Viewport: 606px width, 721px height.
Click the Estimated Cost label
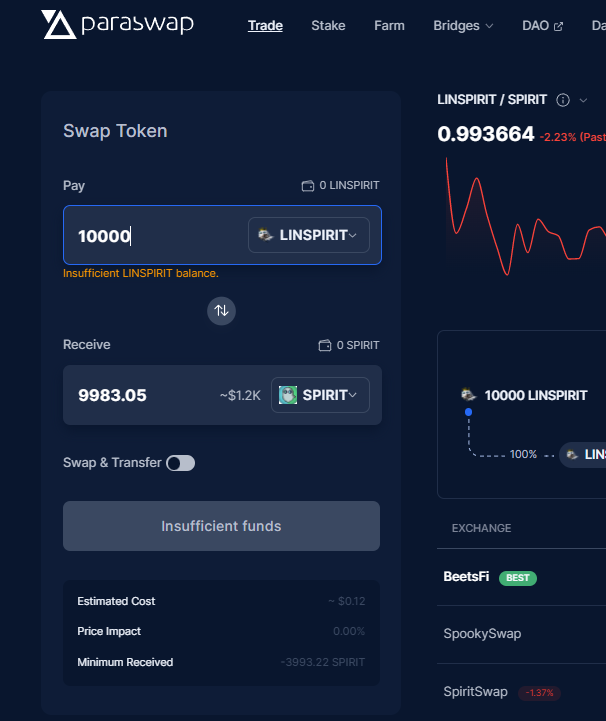116,601
